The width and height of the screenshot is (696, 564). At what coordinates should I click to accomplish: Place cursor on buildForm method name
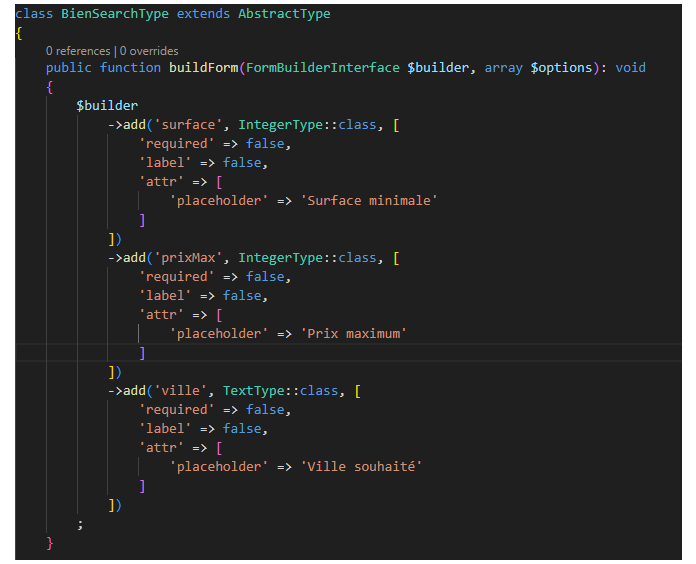204,67
